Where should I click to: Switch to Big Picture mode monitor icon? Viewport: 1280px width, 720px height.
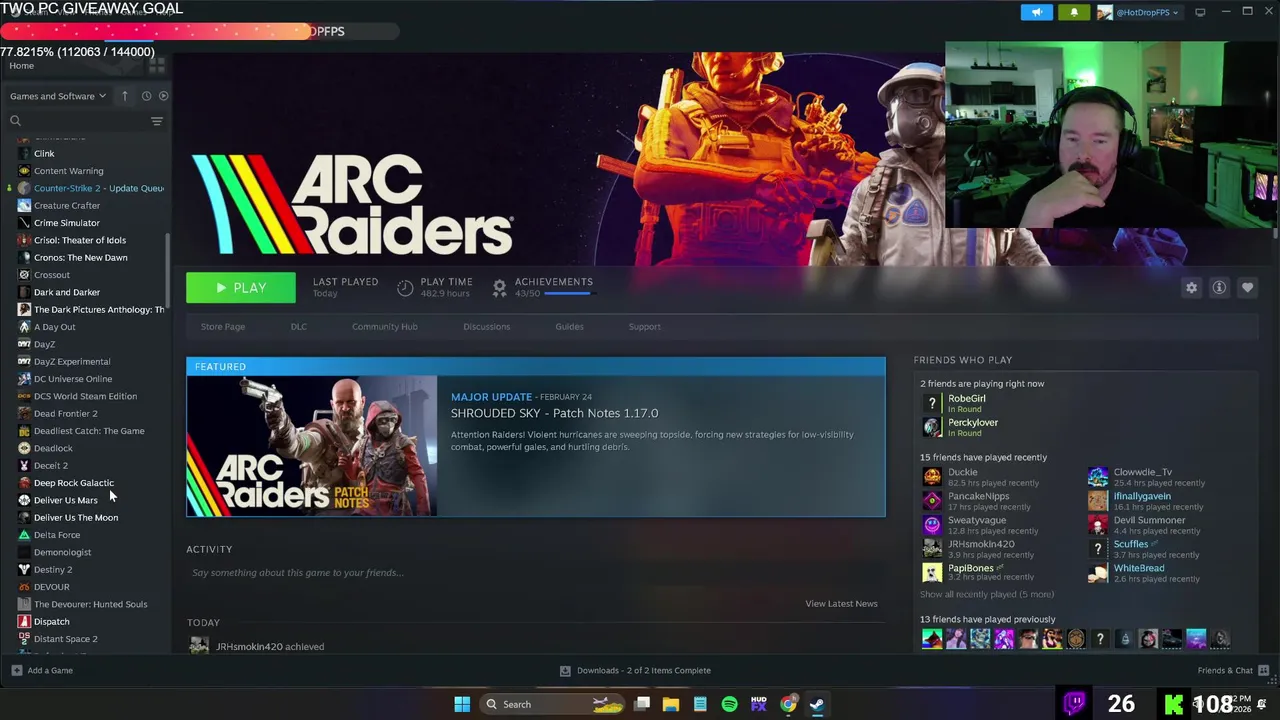[1200, 12]
